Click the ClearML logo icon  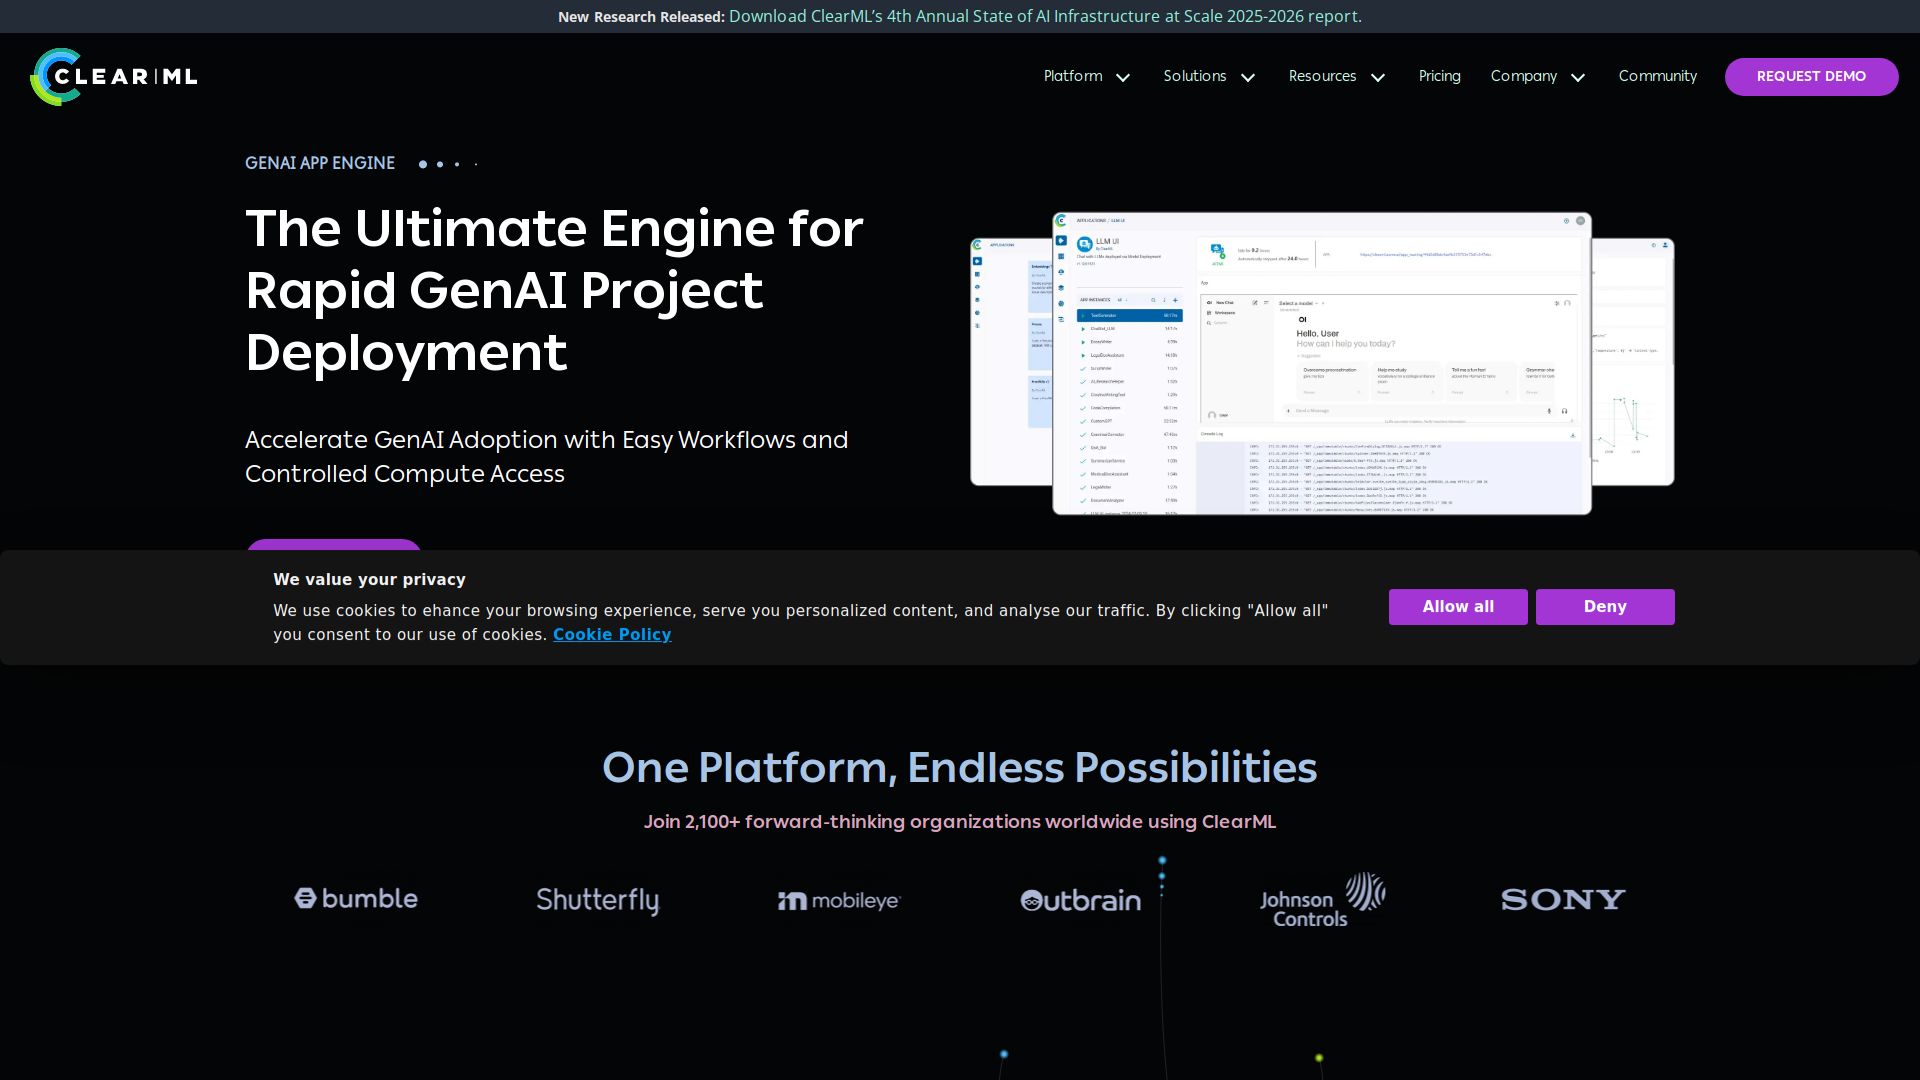click(56, 77)
